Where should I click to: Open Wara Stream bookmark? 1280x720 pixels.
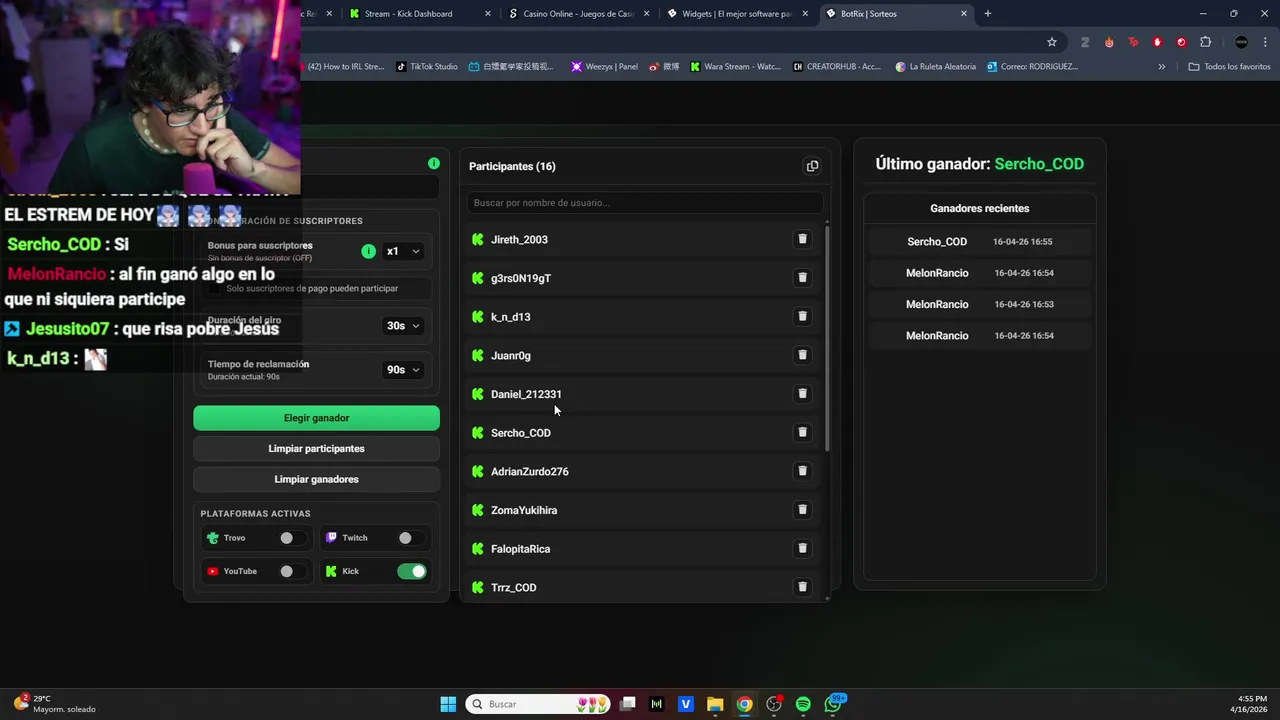[x=735, y=67]
